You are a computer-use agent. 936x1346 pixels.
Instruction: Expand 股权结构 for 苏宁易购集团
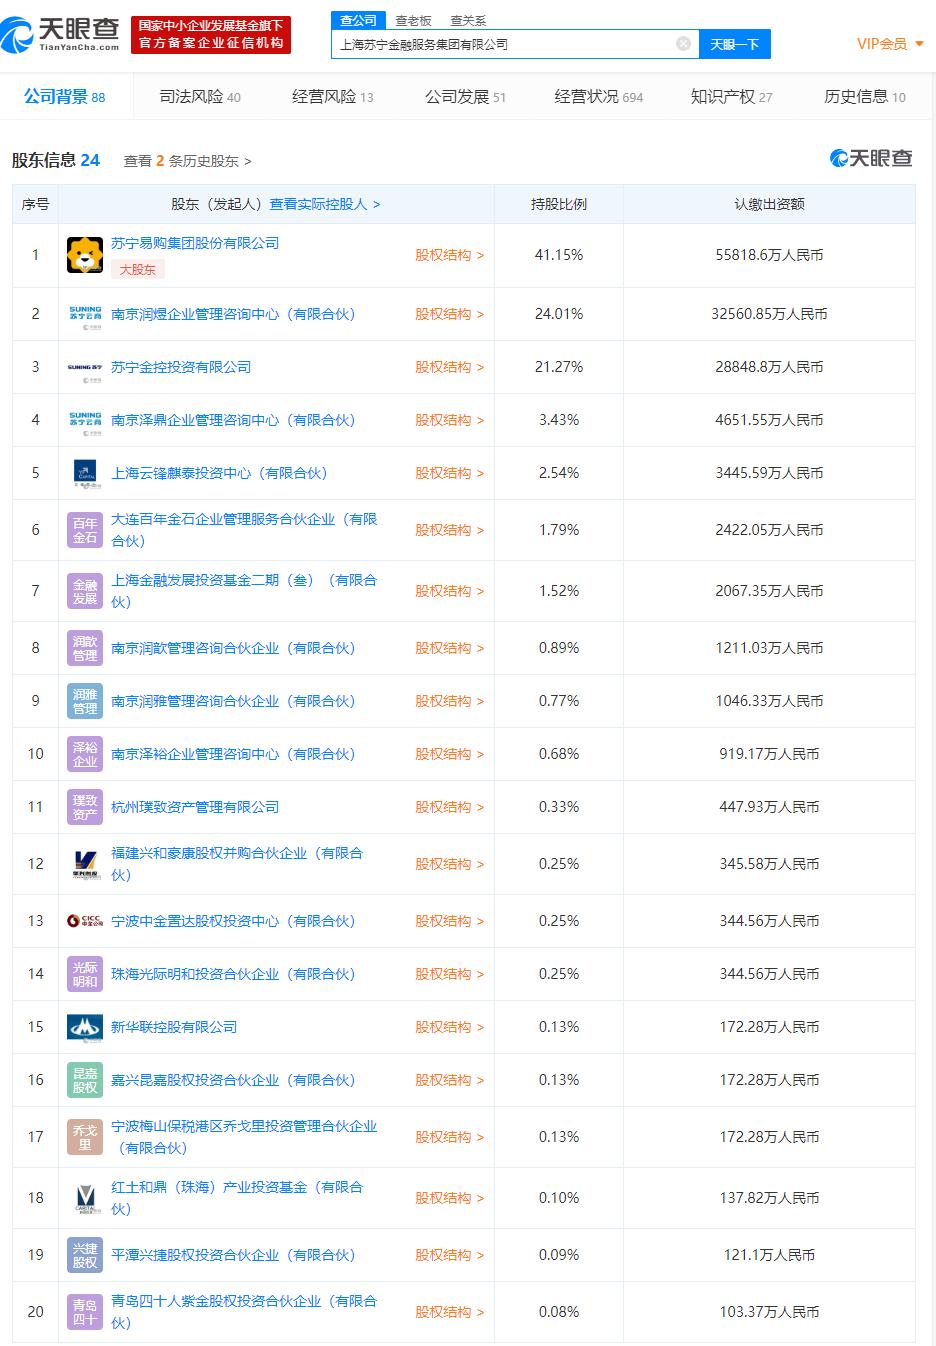[449, 255]
